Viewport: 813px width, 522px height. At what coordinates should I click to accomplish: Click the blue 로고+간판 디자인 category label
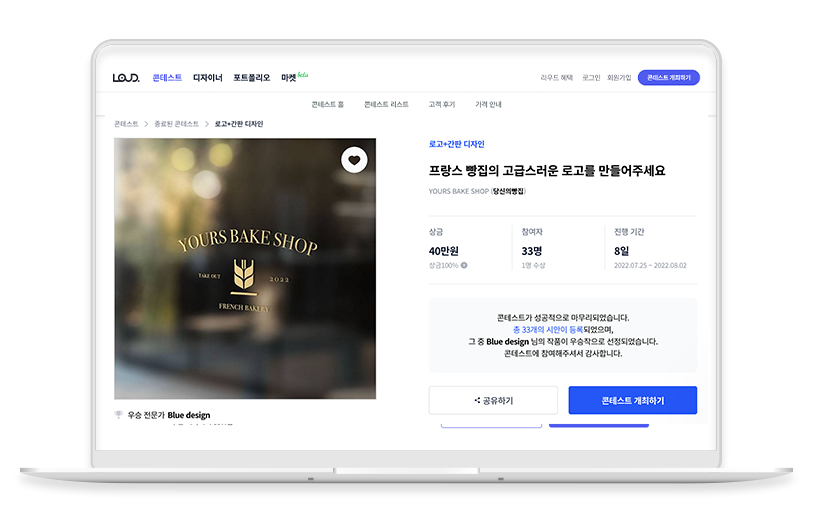click(456, 144)
